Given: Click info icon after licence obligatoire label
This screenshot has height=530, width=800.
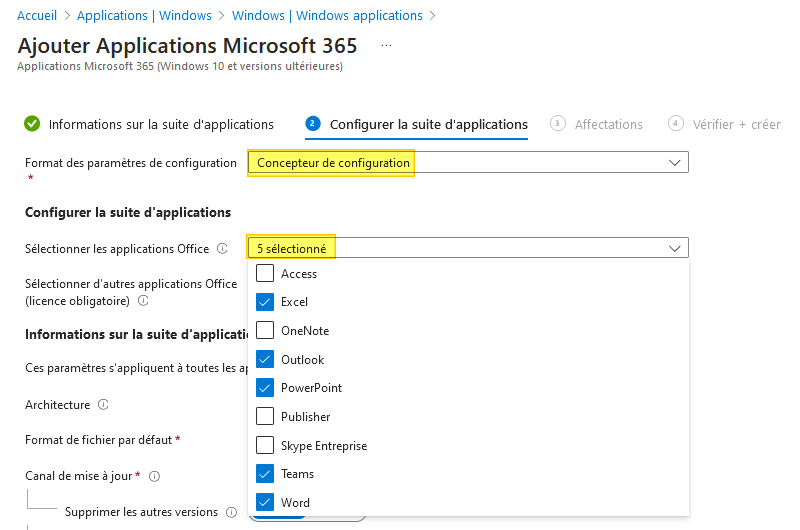Looking at the screenshot, I should 143,300.
